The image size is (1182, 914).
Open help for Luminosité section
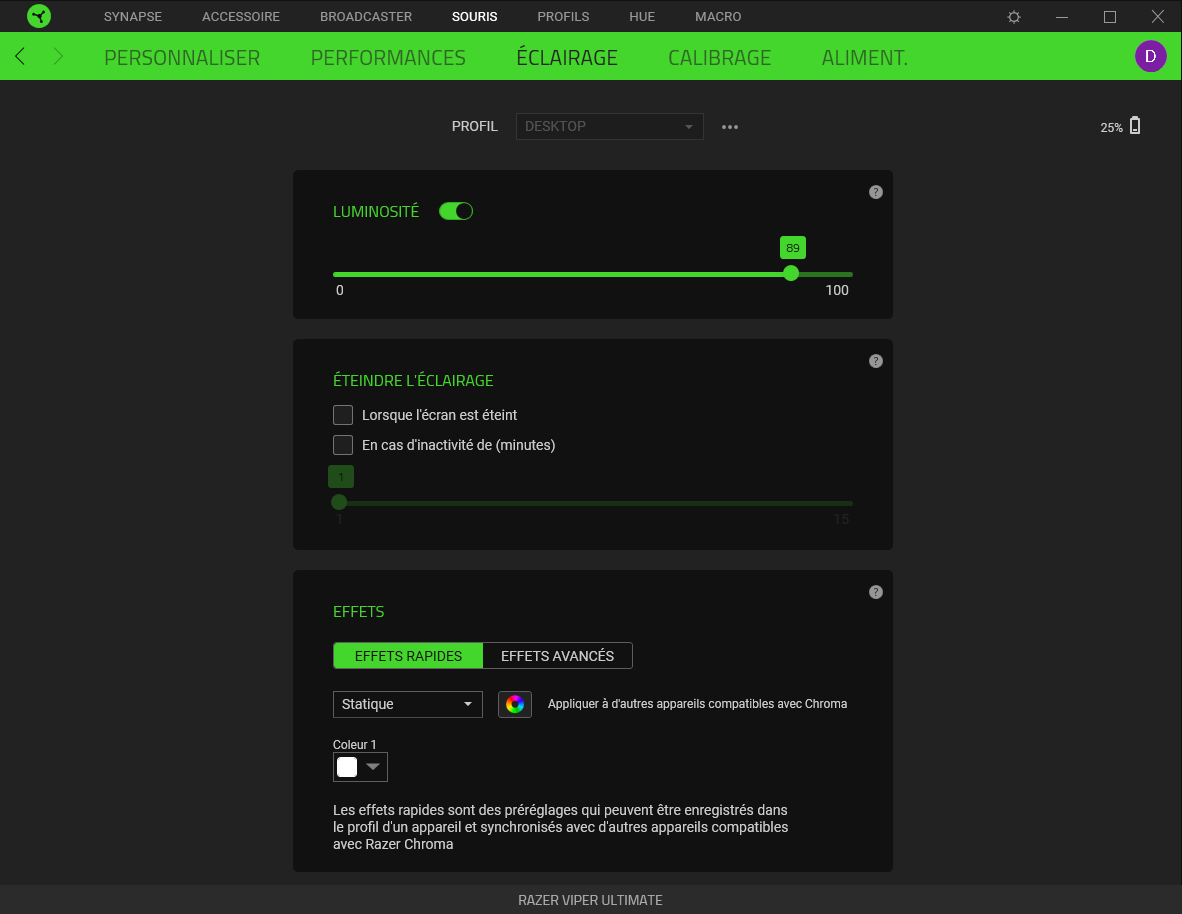[875, 192]
